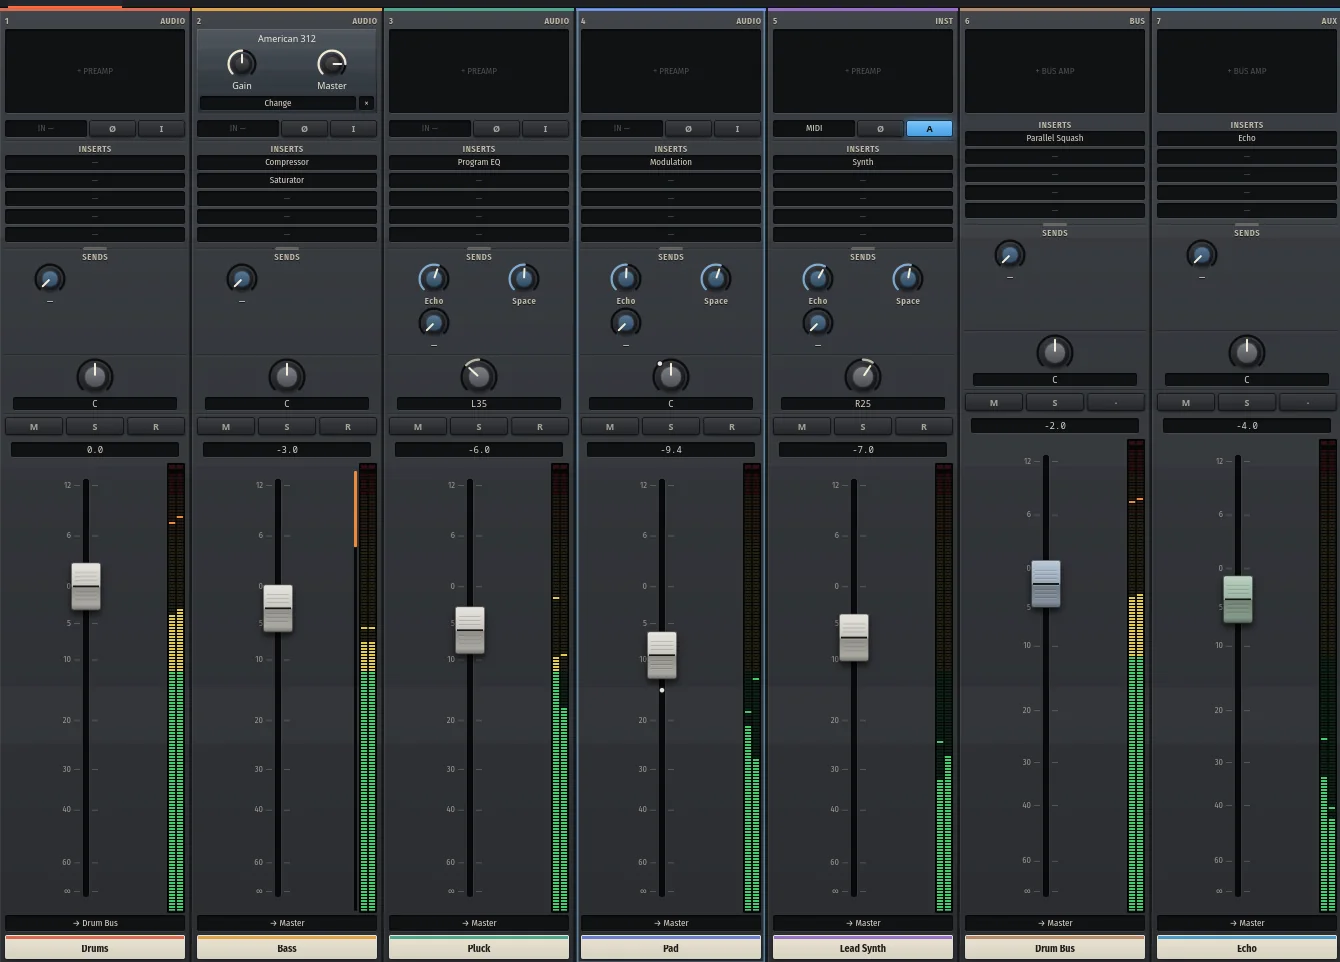This screenshot has width=1340, height=962.
Task: Select the Pluck channel name label
Action: point(479,948)
